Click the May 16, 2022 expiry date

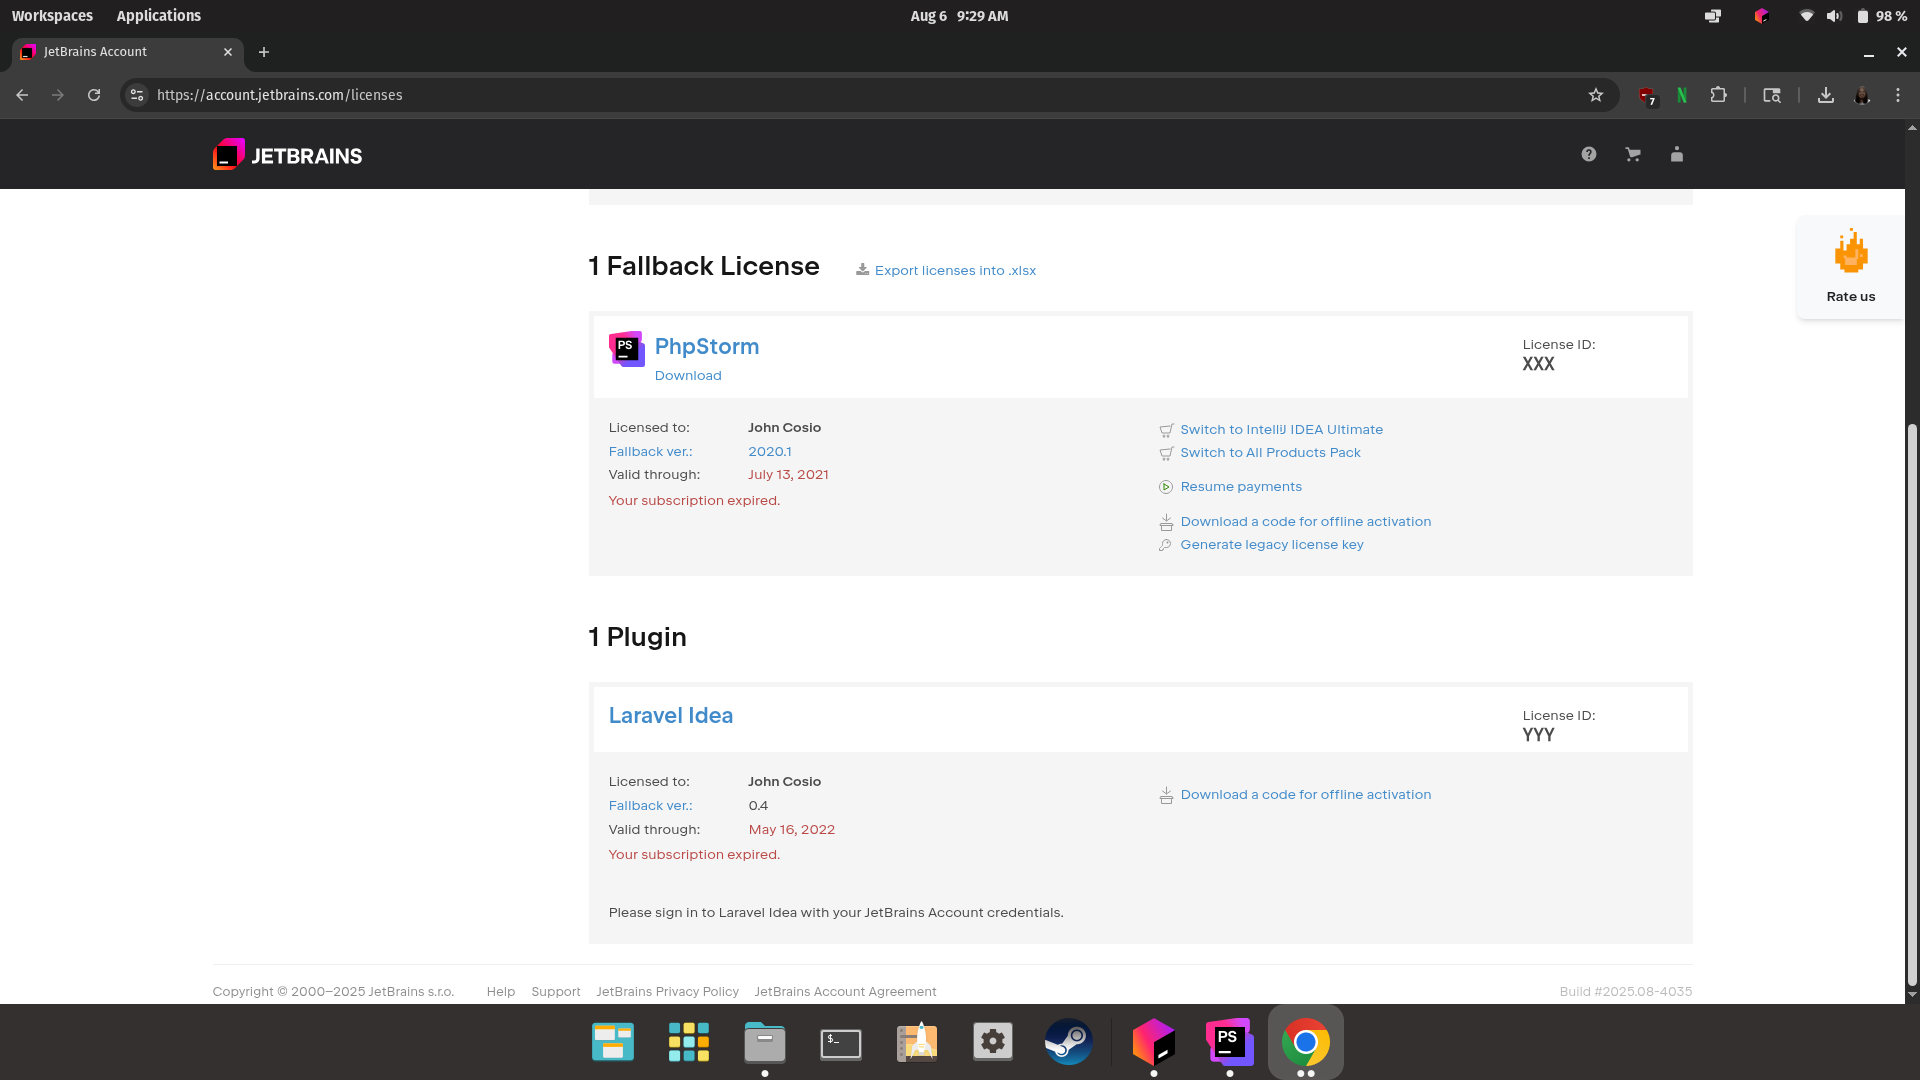[x=791, y=830]
